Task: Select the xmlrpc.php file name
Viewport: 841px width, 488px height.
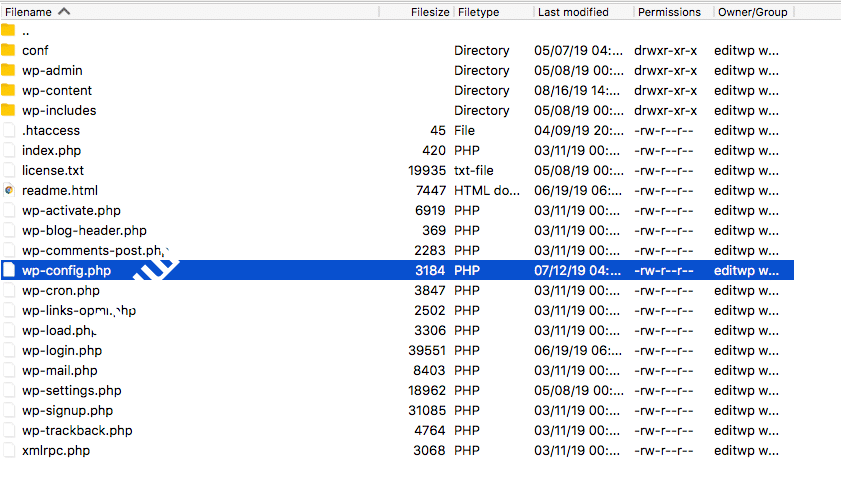Action: (56, 450)
